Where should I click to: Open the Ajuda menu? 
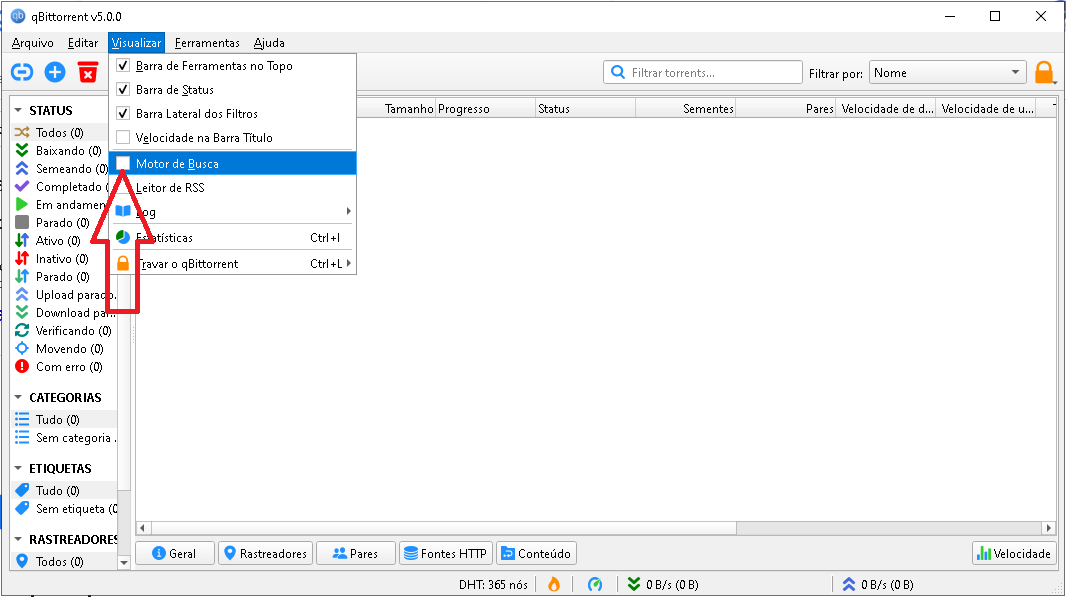268,43
